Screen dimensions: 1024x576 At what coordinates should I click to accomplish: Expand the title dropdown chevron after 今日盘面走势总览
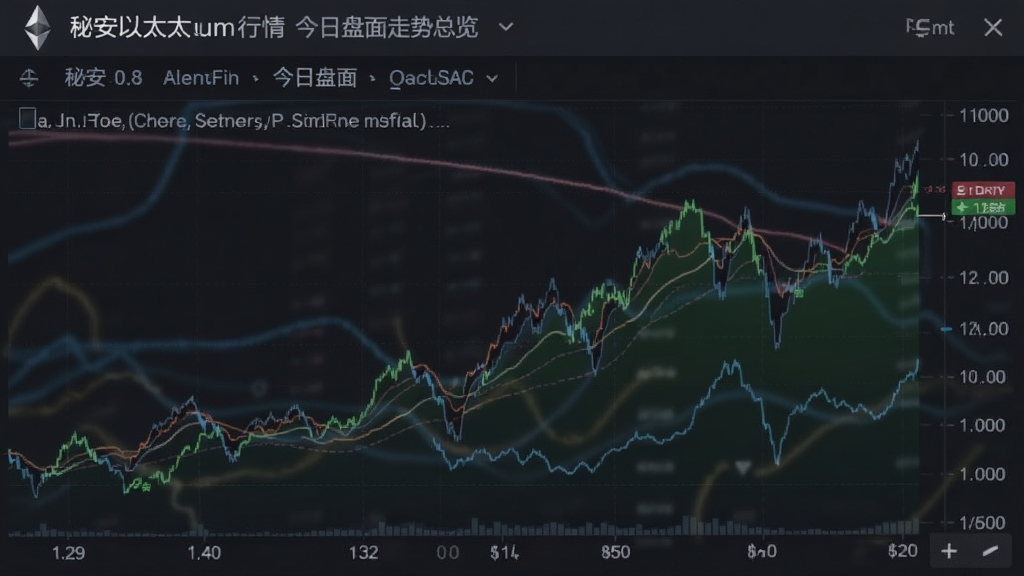coord(506,27)
